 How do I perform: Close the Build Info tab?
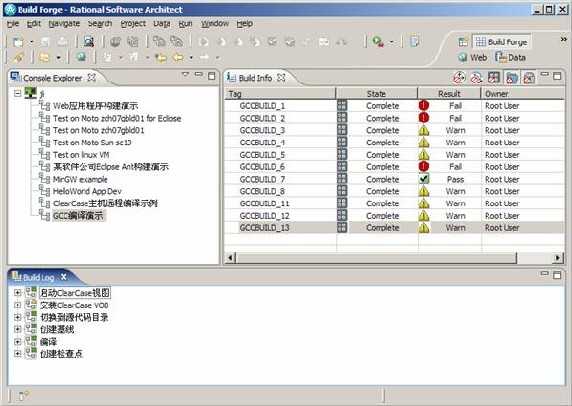point(281,78)
